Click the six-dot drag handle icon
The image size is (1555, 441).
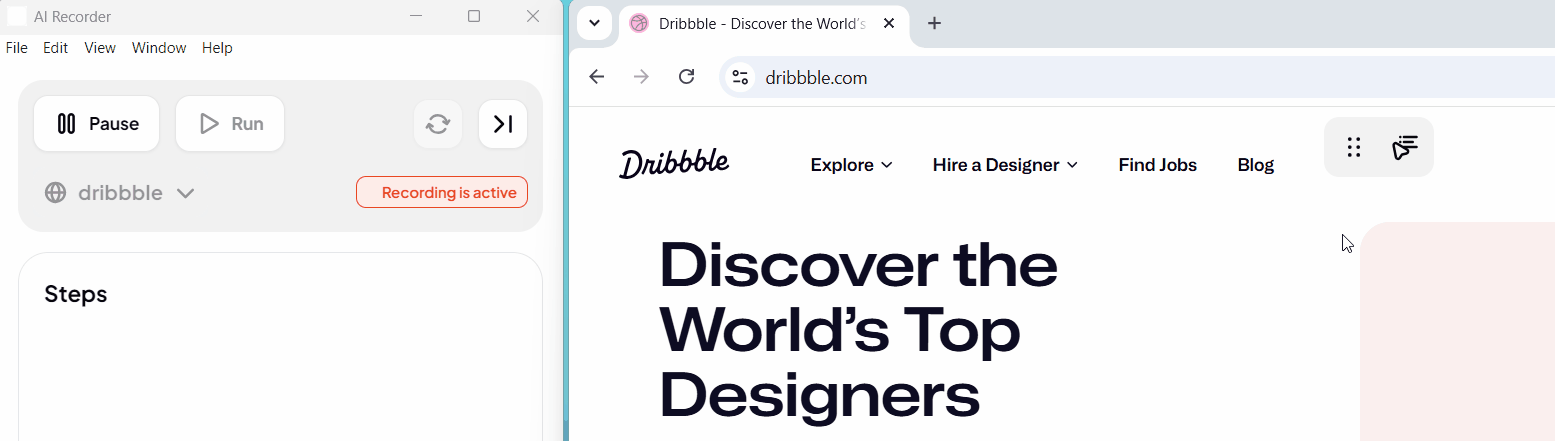(x=1354, y=148)
